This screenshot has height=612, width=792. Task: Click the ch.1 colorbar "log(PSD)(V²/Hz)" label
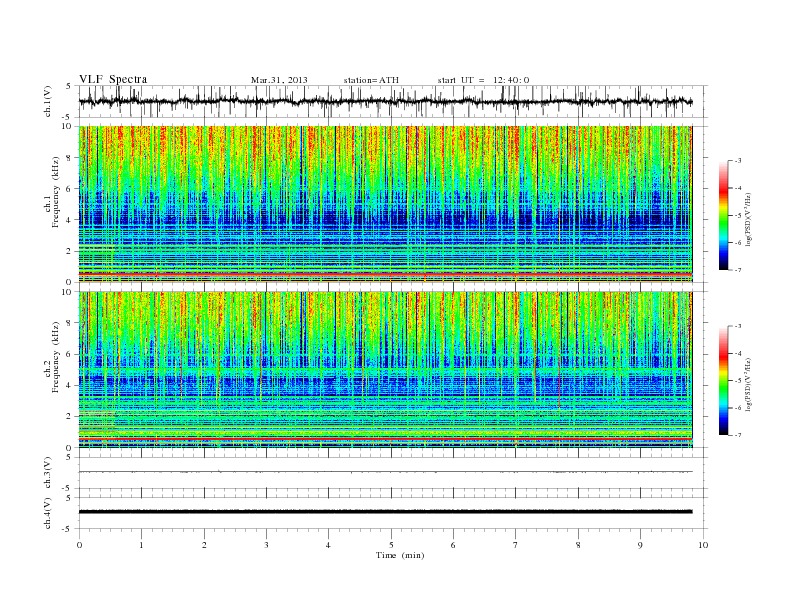[748, 220]
